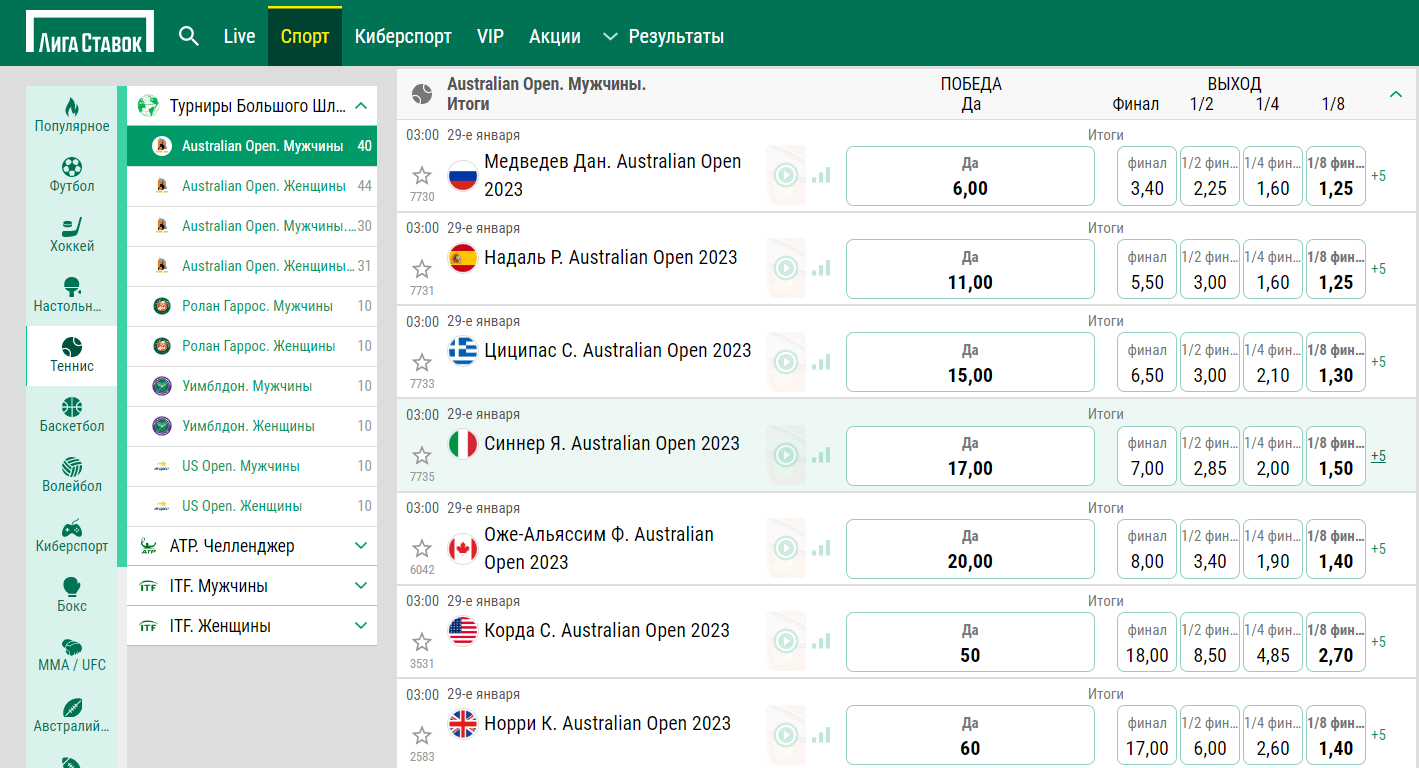1419x768 pixels.
Task: Click the video stream icon in Медведев row
Action: click(786, 176)
